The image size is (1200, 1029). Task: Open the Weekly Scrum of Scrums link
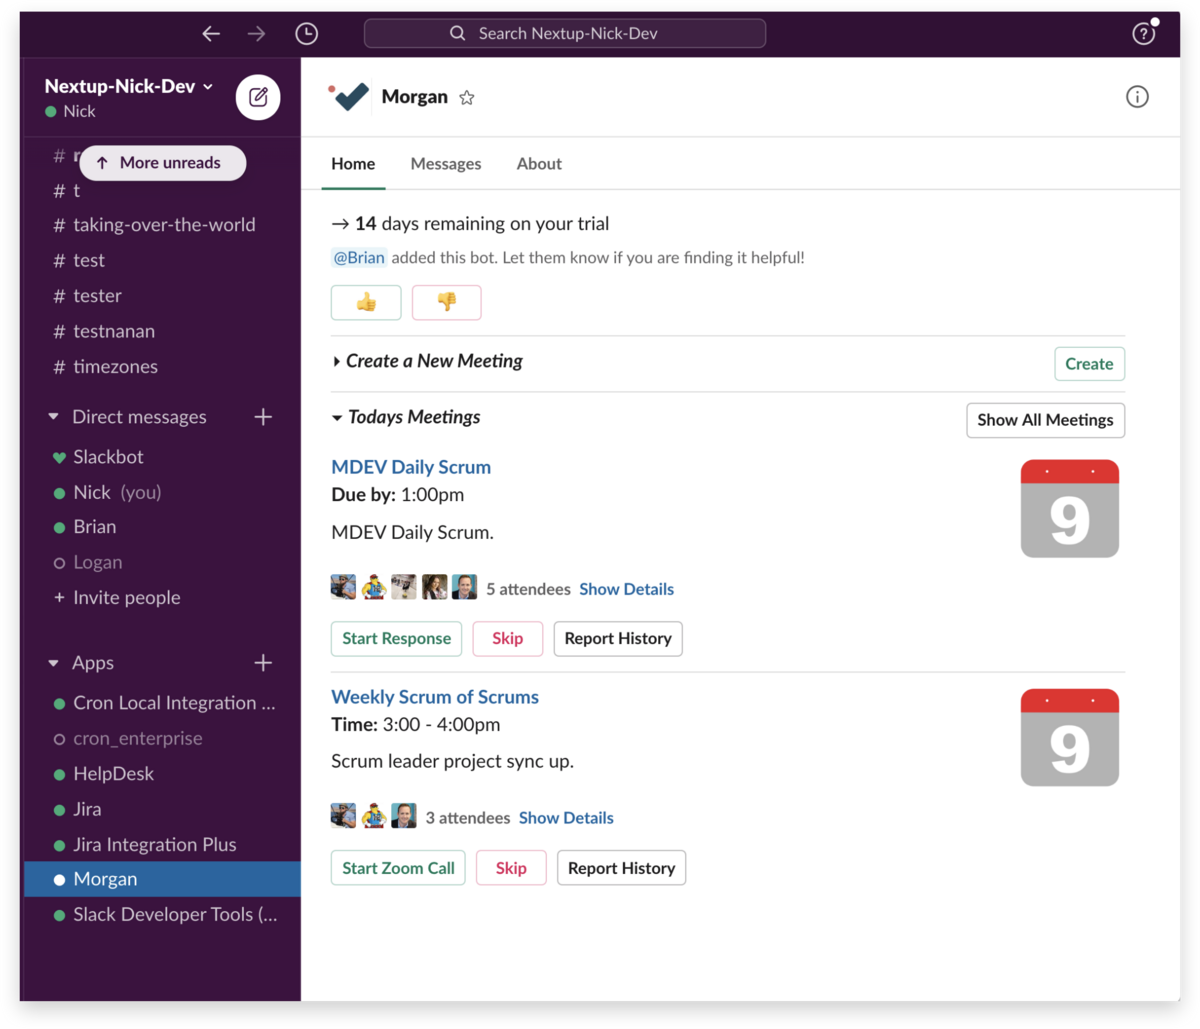[435, 697]
